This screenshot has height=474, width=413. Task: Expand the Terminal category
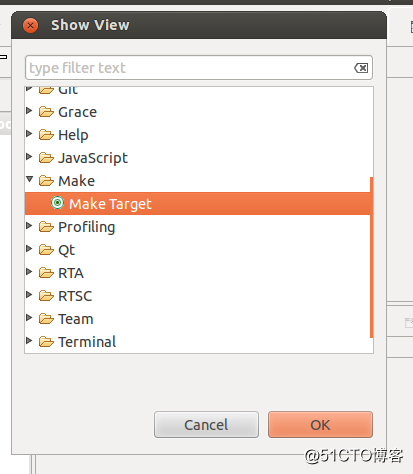point(29,340)
